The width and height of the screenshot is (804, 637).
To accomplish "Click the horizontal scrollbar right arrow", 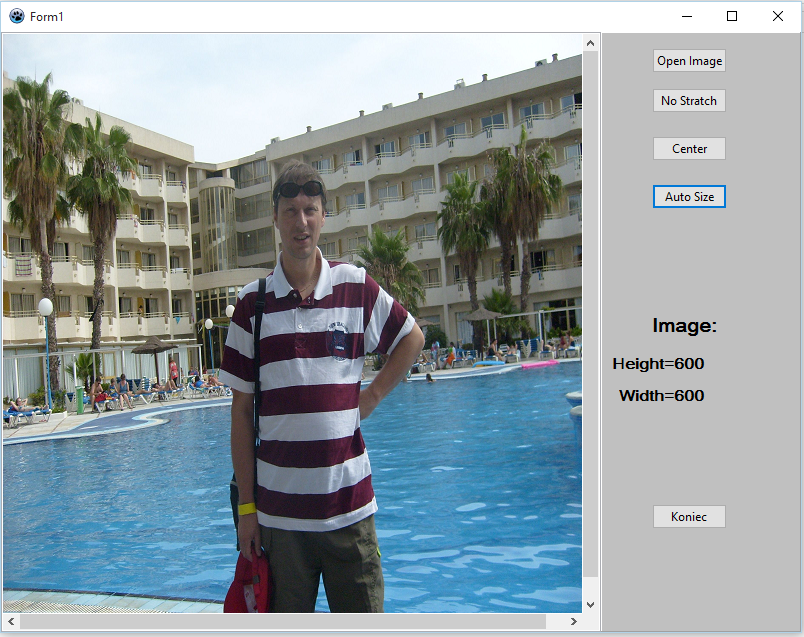I will pyautogui.click(x=574, y=622).
